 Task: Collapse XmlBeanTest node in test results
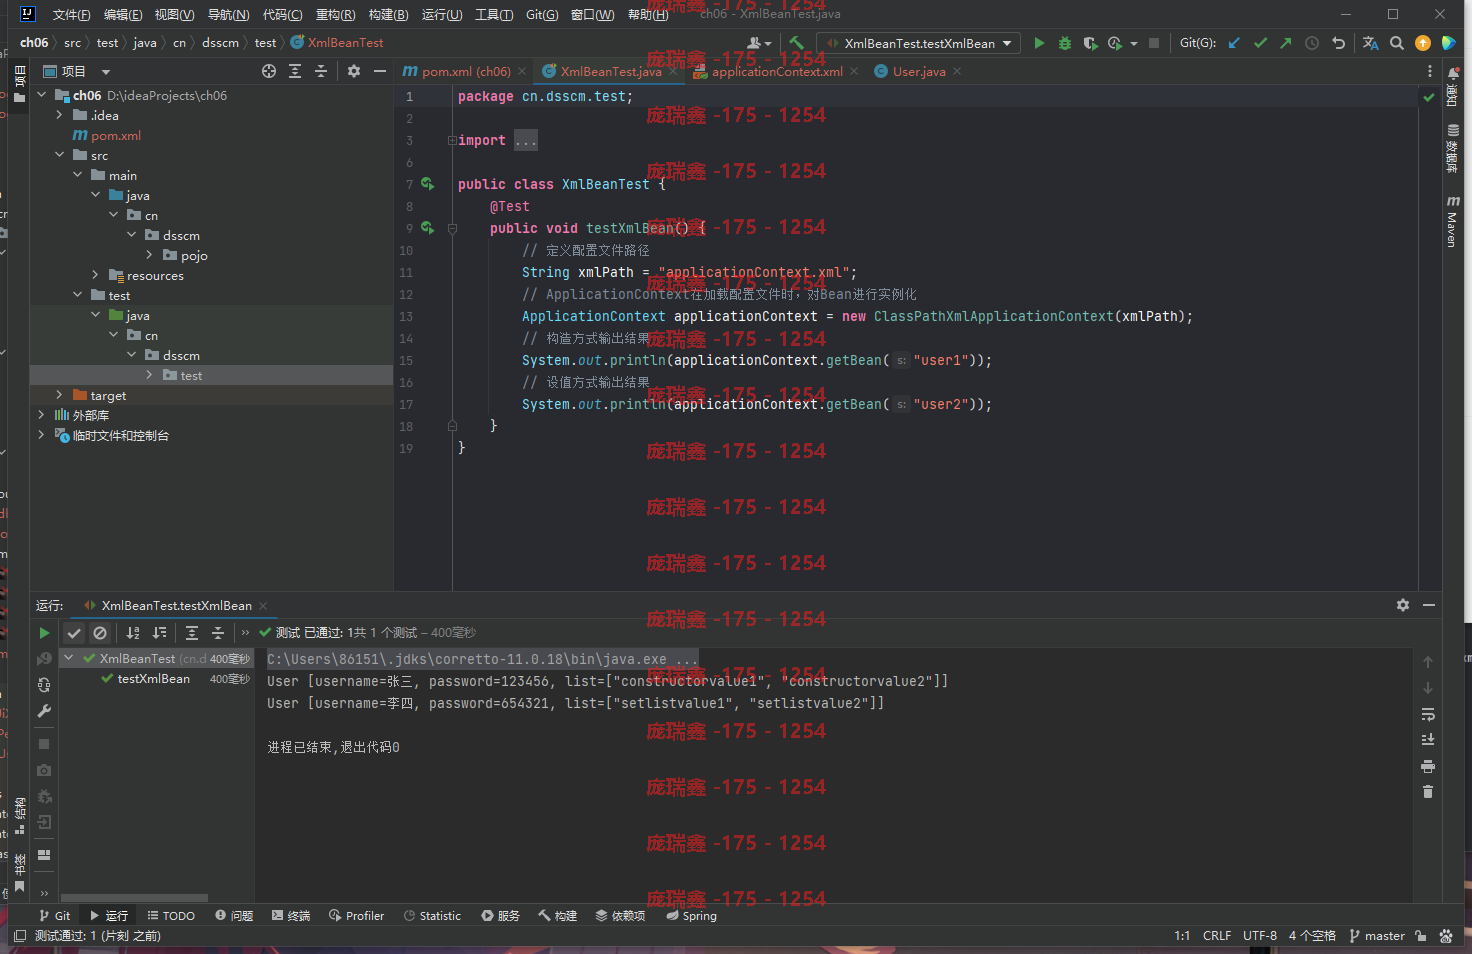click(69, 658)
